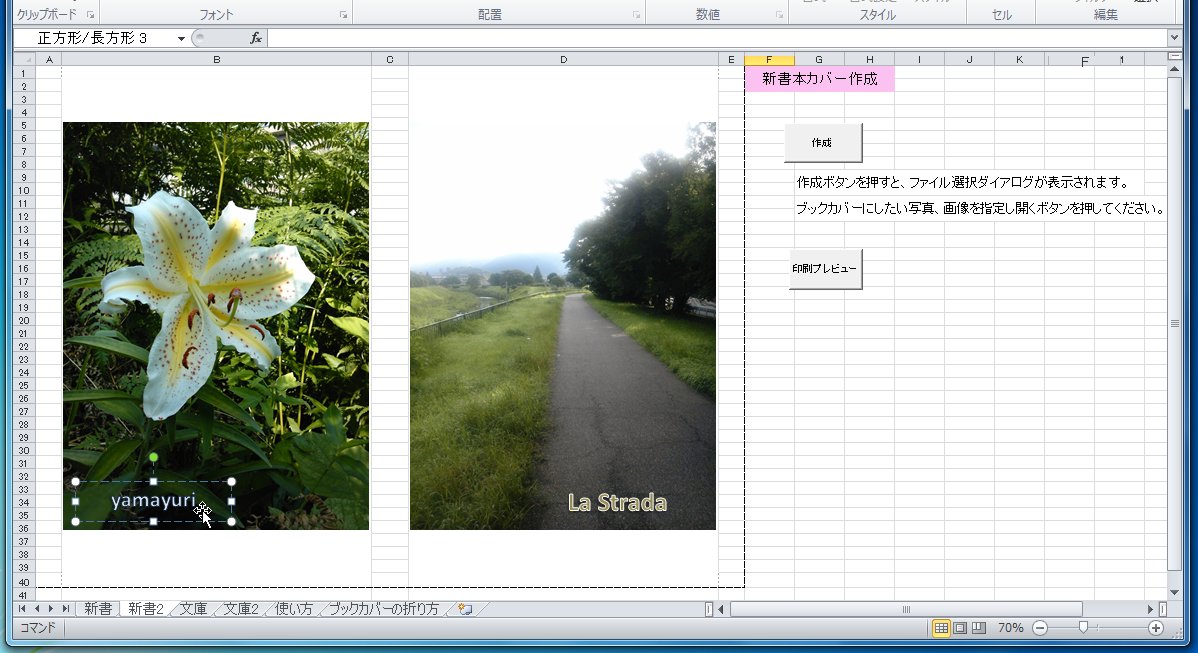
Task: Select column B header
Action: (x=217, y=60)
